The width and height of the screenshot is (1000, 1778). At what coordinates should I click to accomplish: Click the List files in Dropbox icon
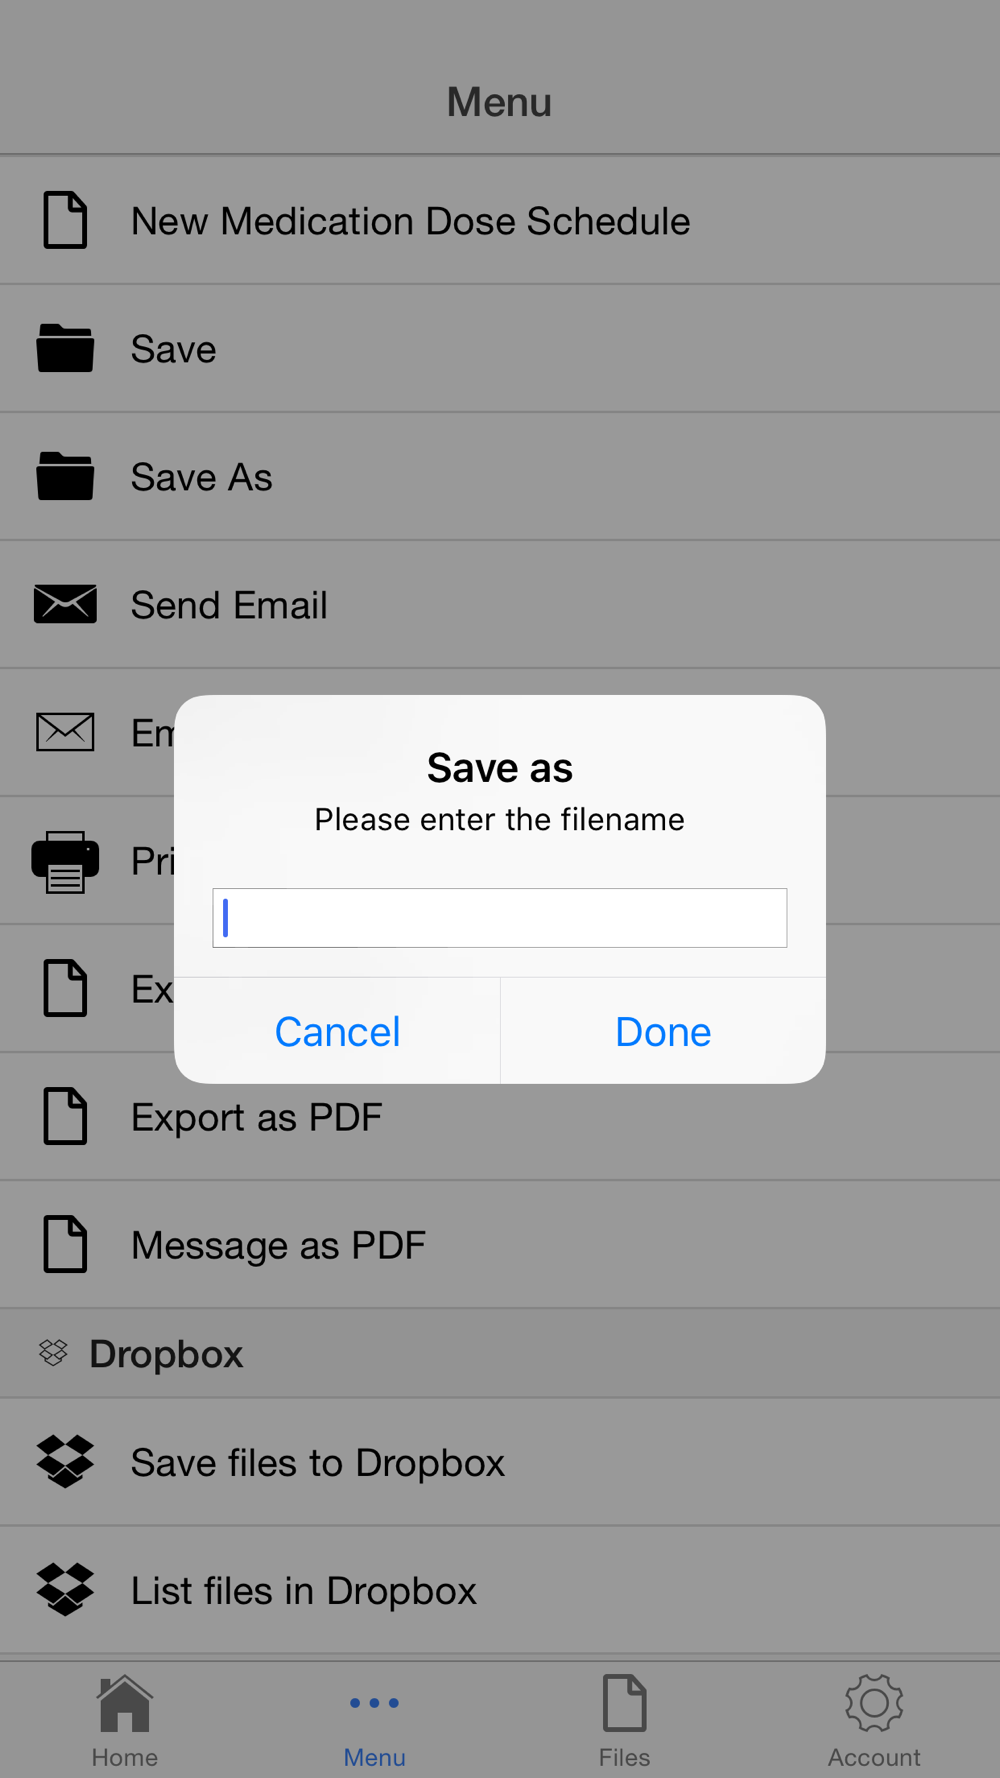click(65, 1590)
